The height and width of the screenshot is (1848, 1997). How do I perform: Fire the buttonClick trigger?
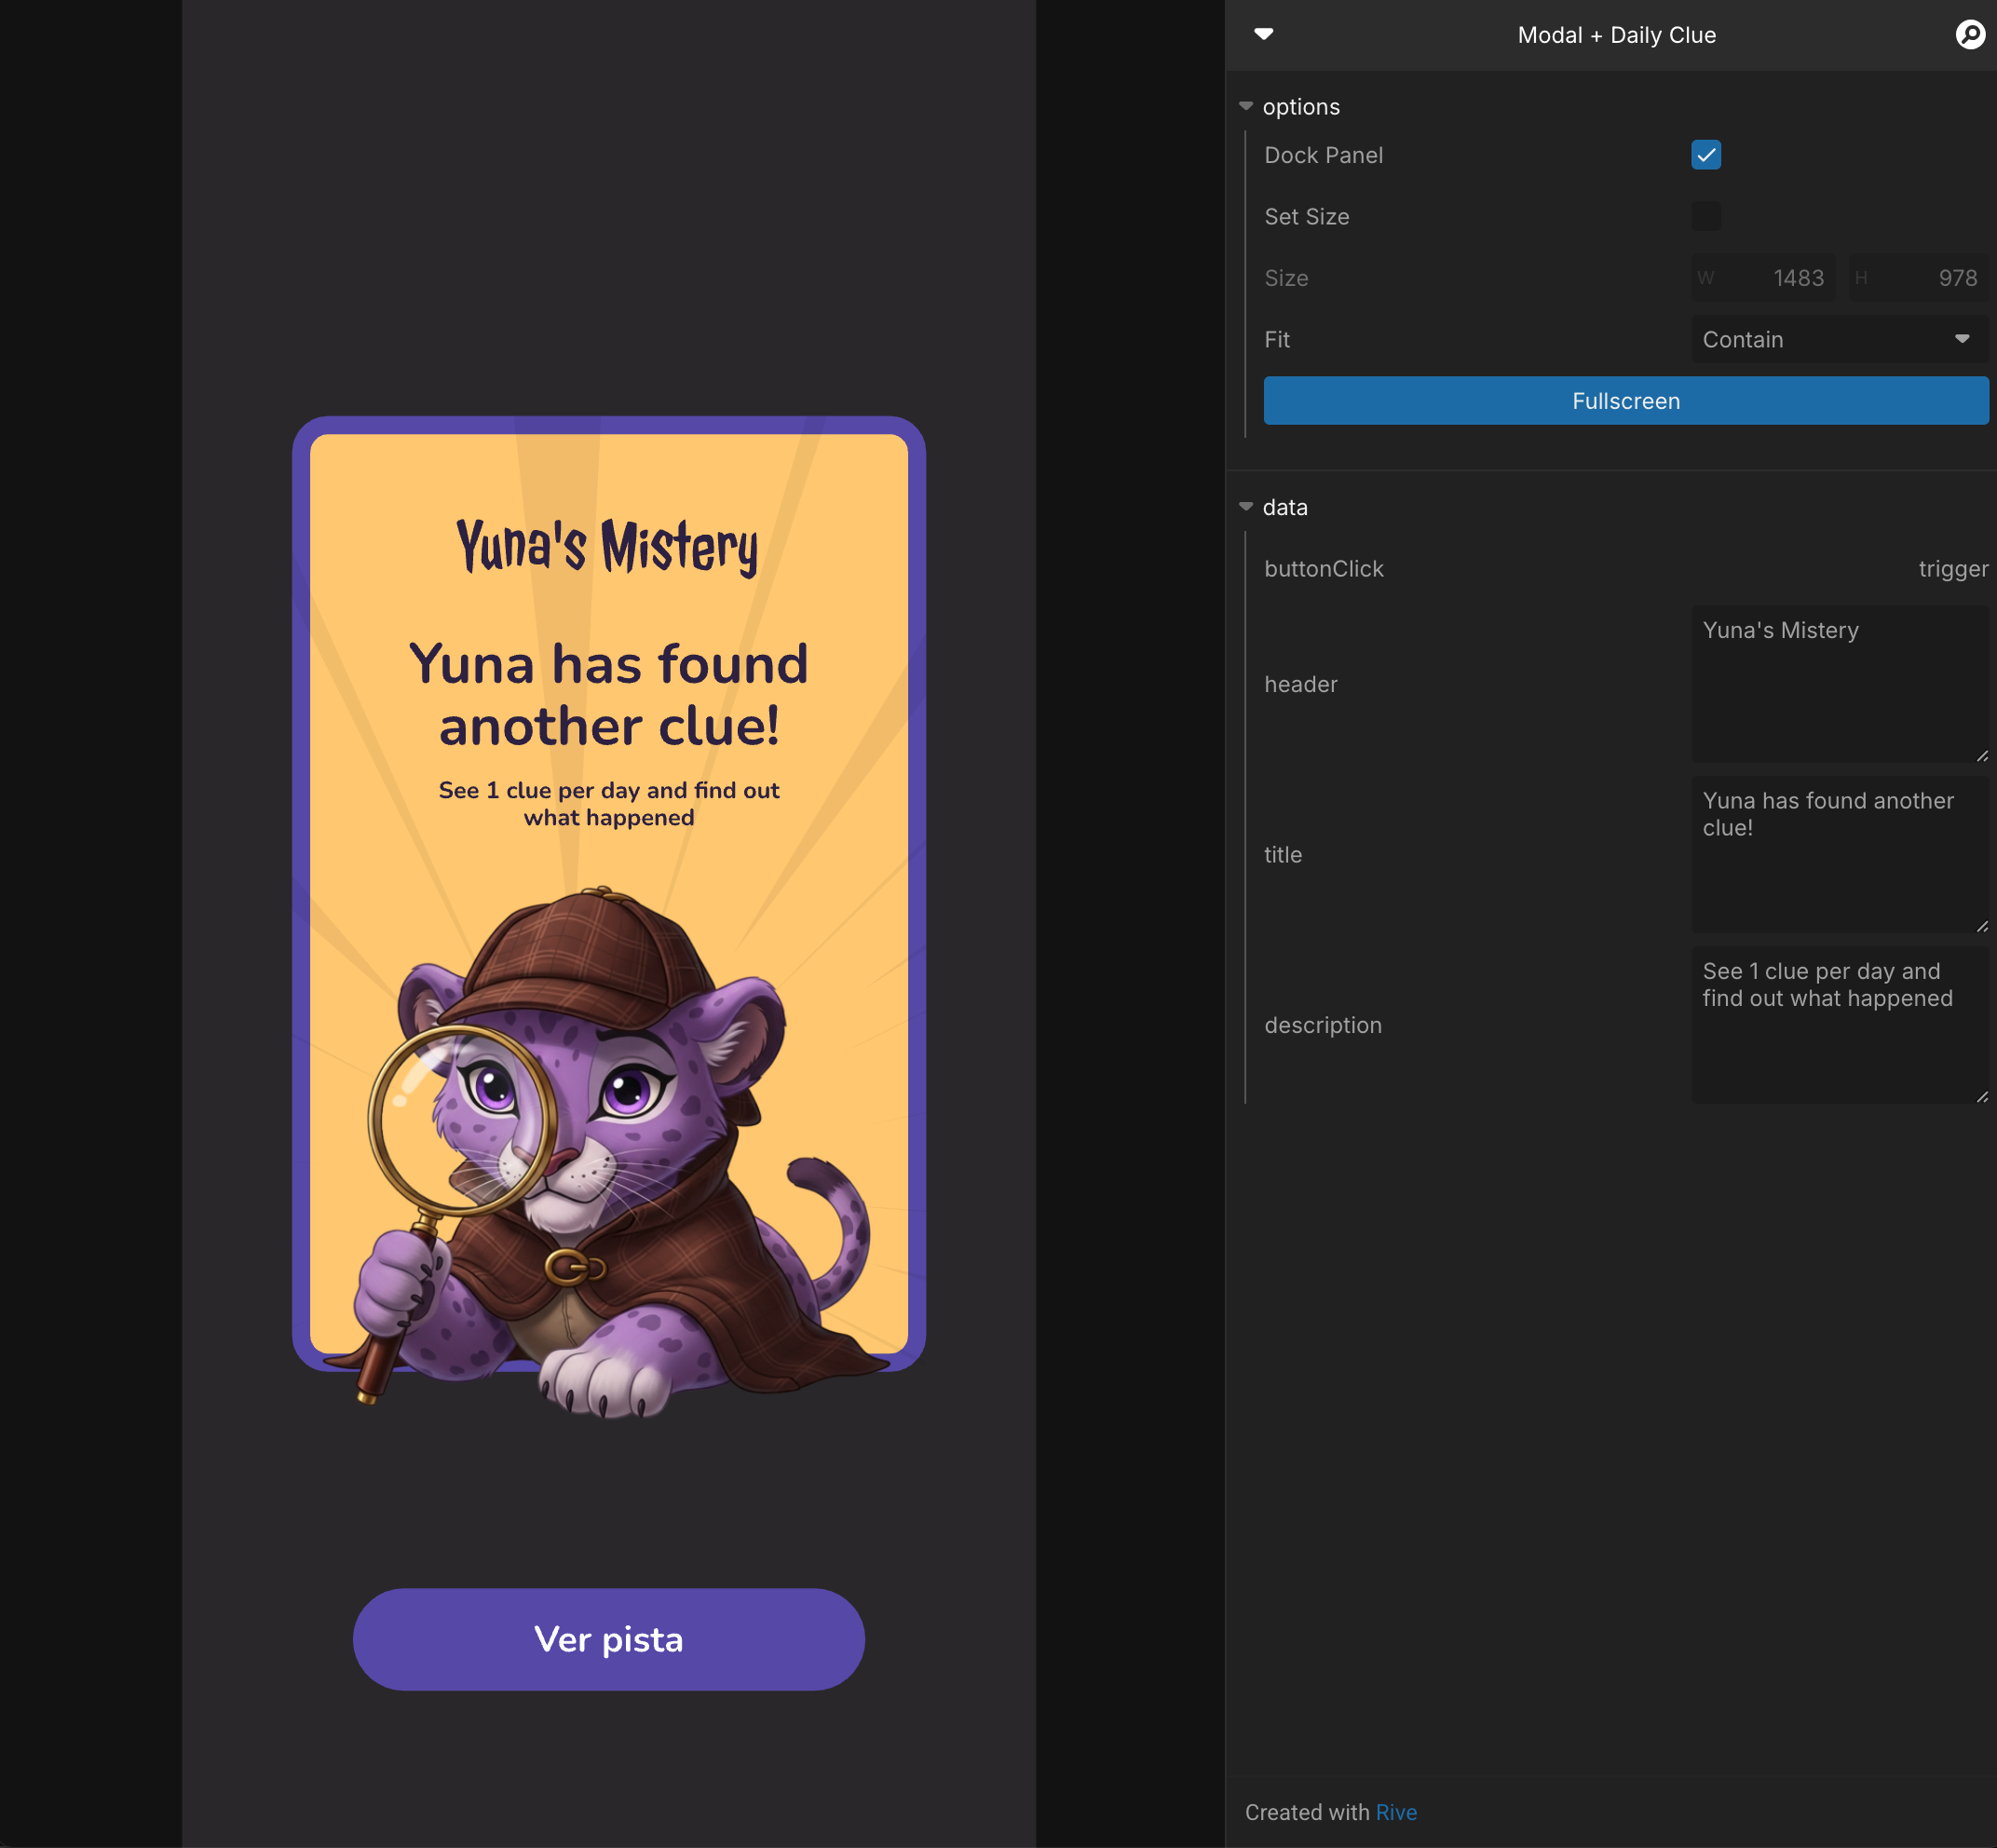[x=1952, y=569]
